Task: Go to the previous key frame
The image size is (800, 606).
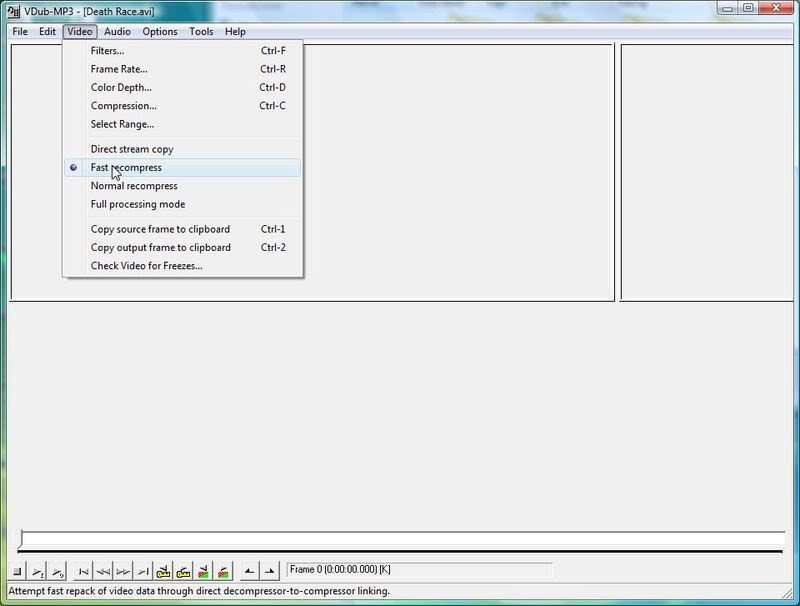Action: [163, 571]
